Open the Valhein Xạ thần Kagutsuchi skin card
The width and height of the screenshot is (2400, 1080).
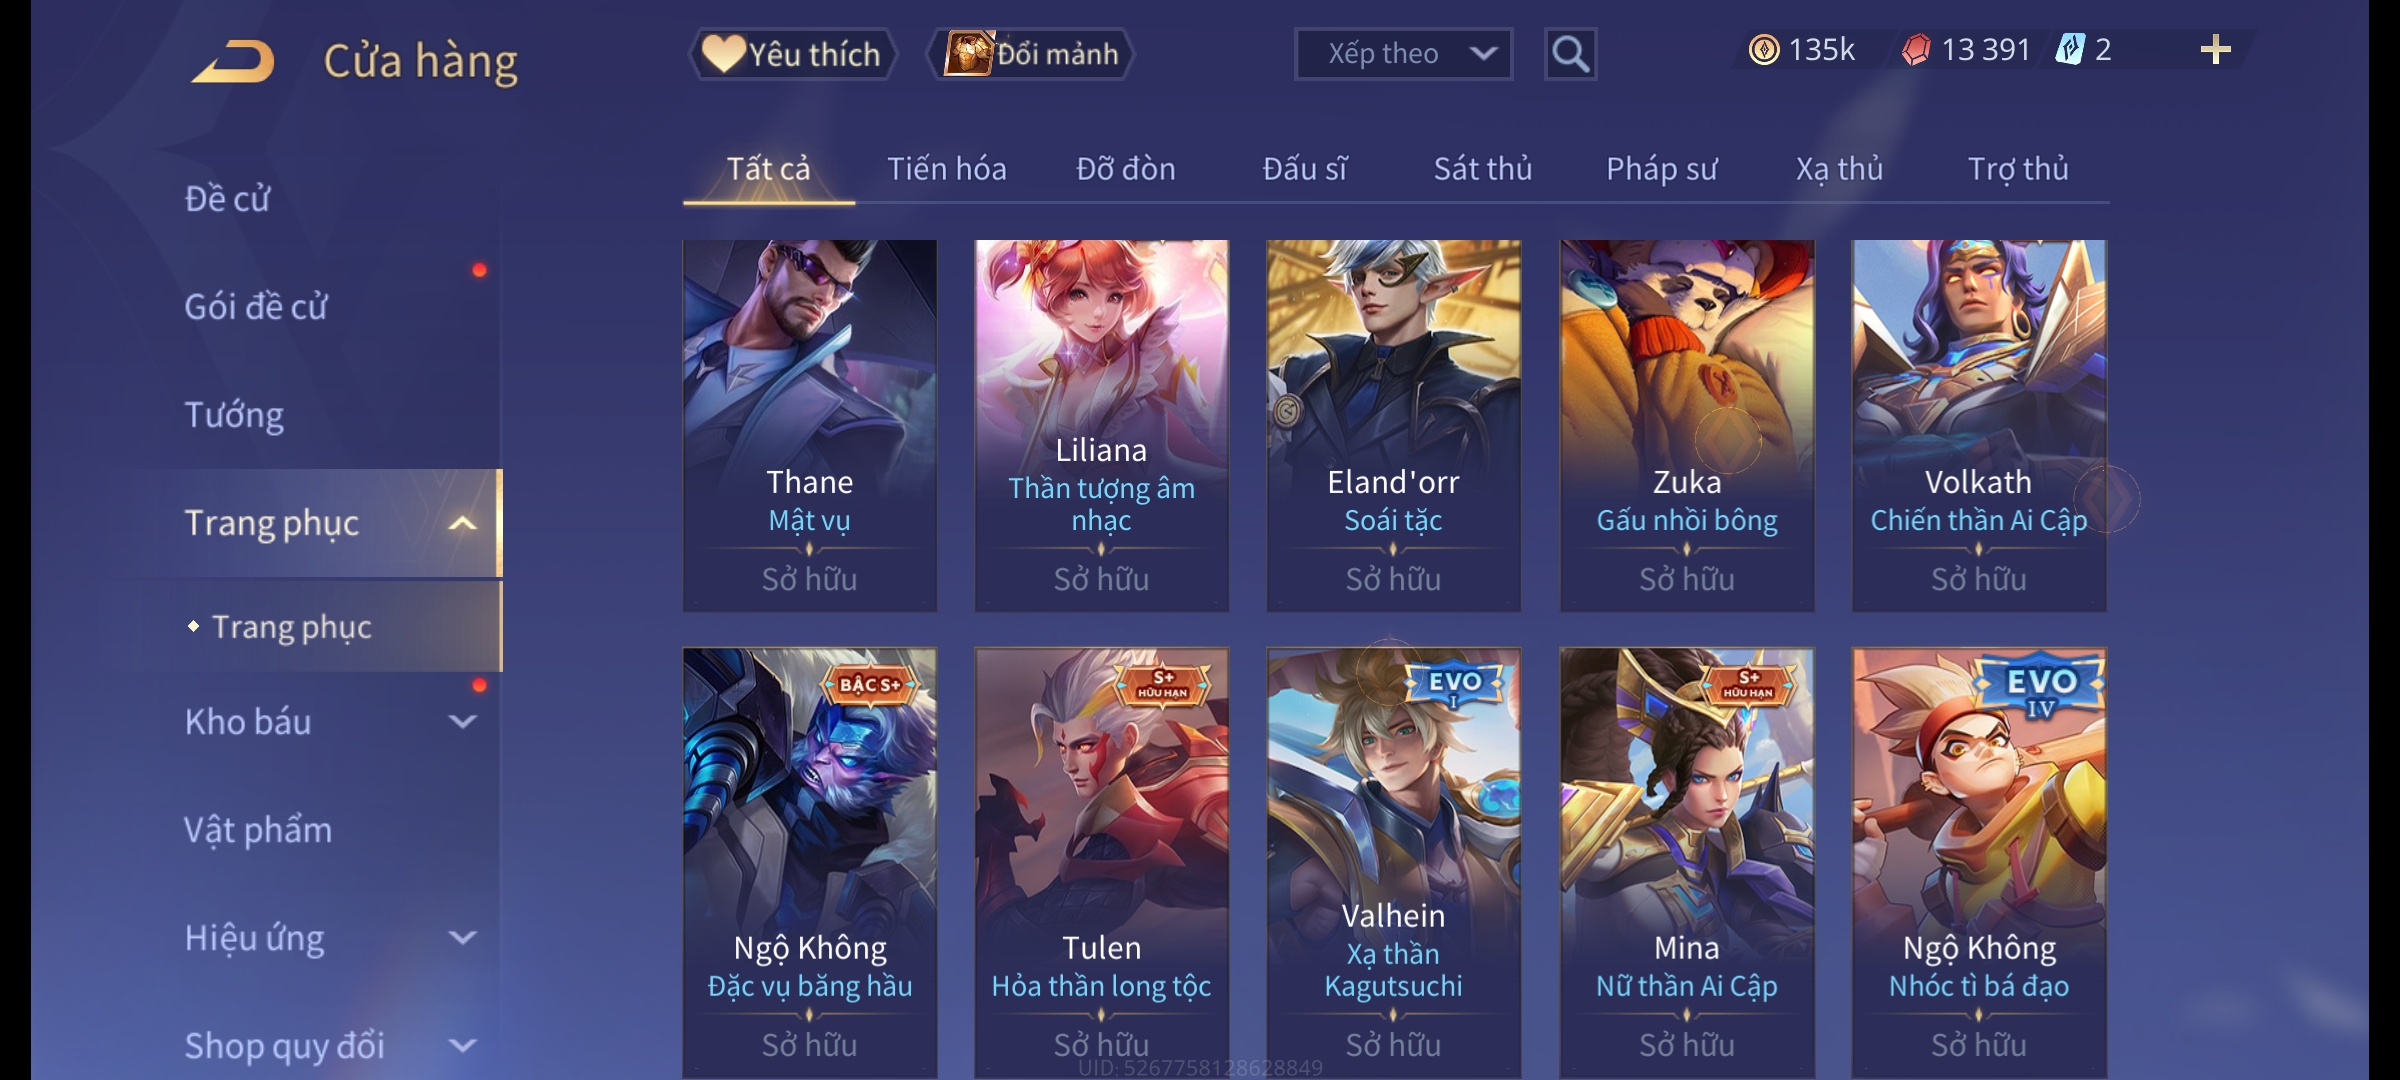(1393, 862)
